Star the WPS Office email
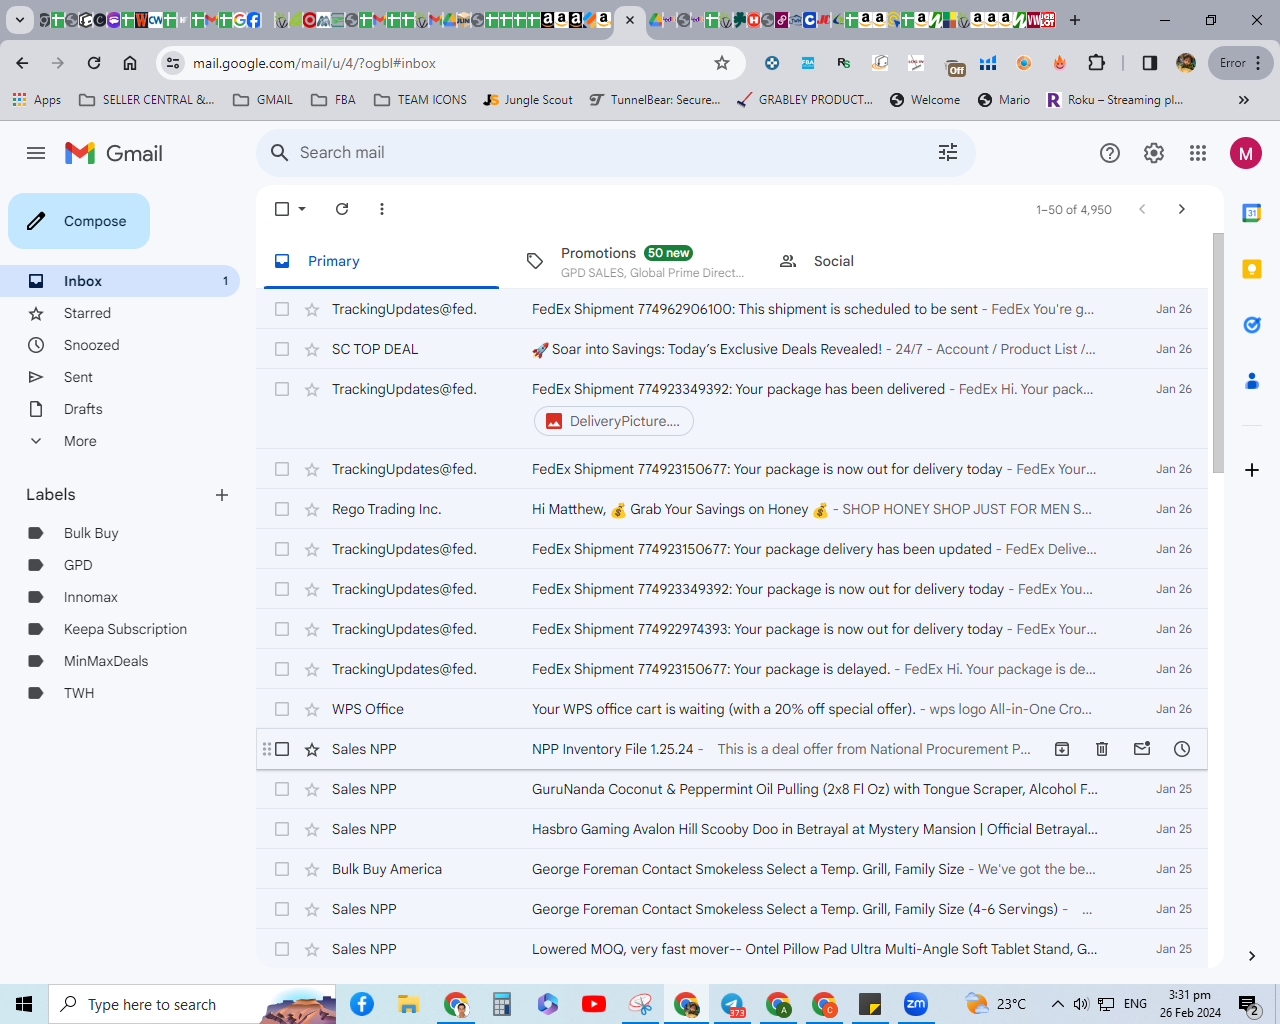Screen dimensions: 1280x1024 tap(312, 709)
